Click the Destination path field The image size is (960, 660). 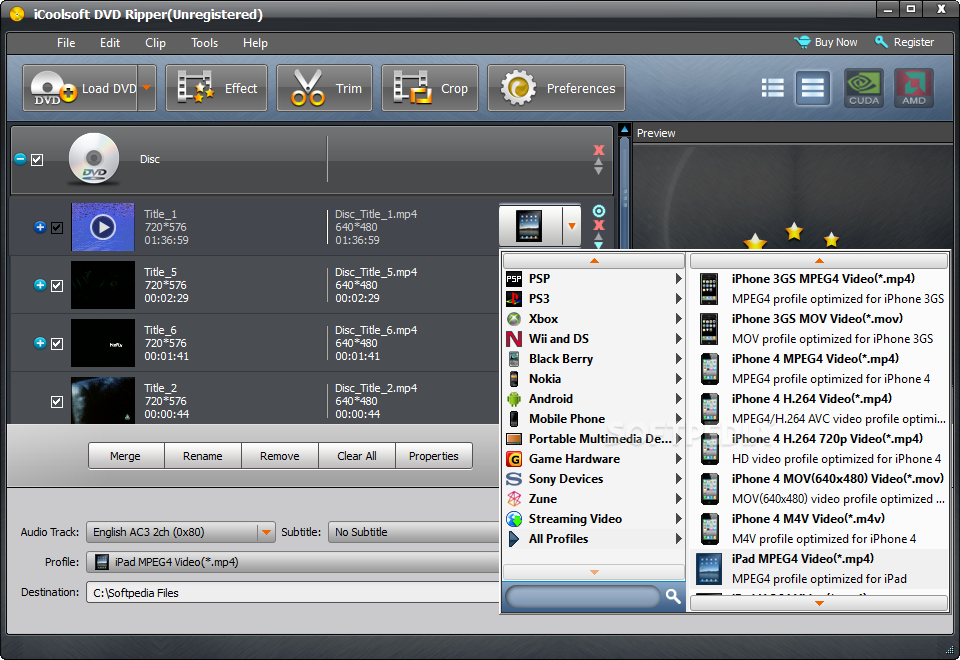coord(293,593)
